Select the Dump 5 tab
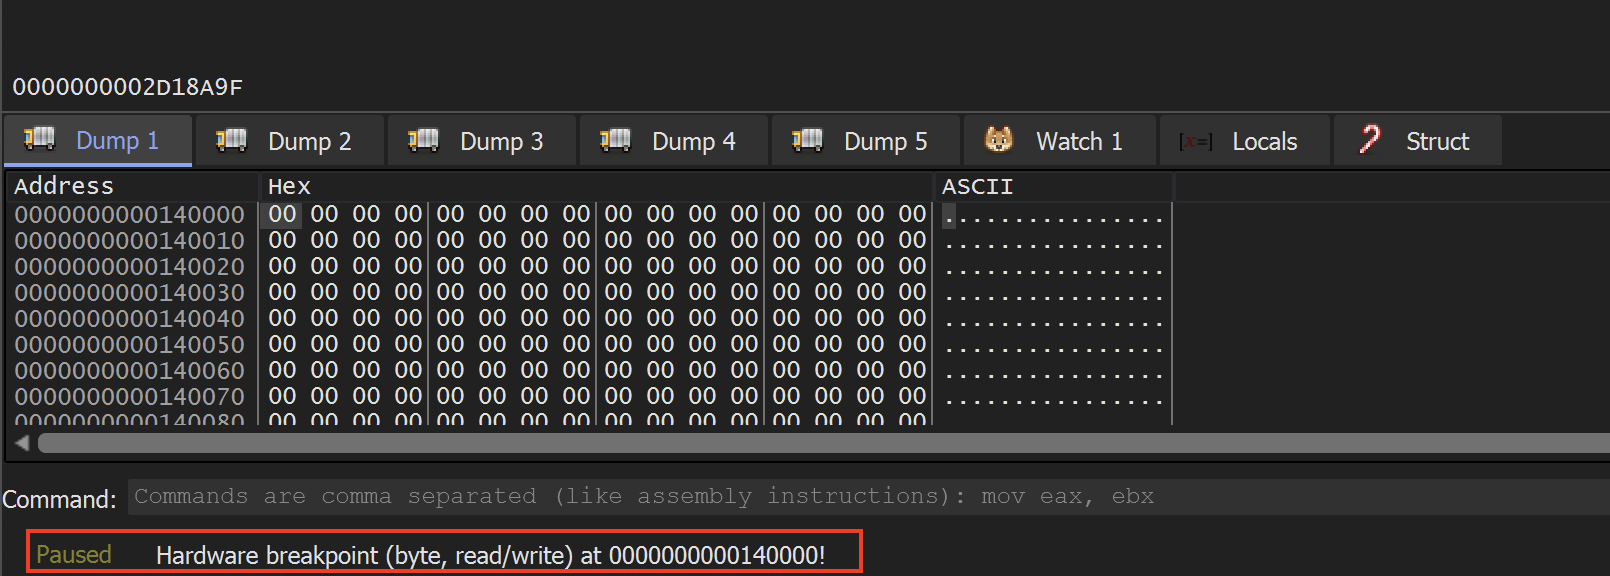This screenshot has width=1610, height=576. [866, 141]
